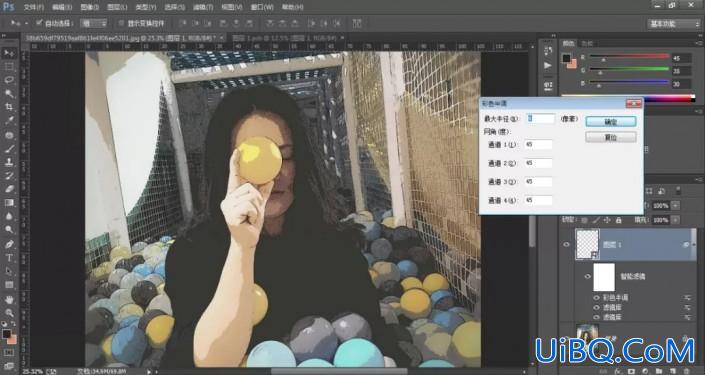The height and width of the screenshot is (375, 705).
Task: Open Actions panel play icon
Action: point(548,66)
